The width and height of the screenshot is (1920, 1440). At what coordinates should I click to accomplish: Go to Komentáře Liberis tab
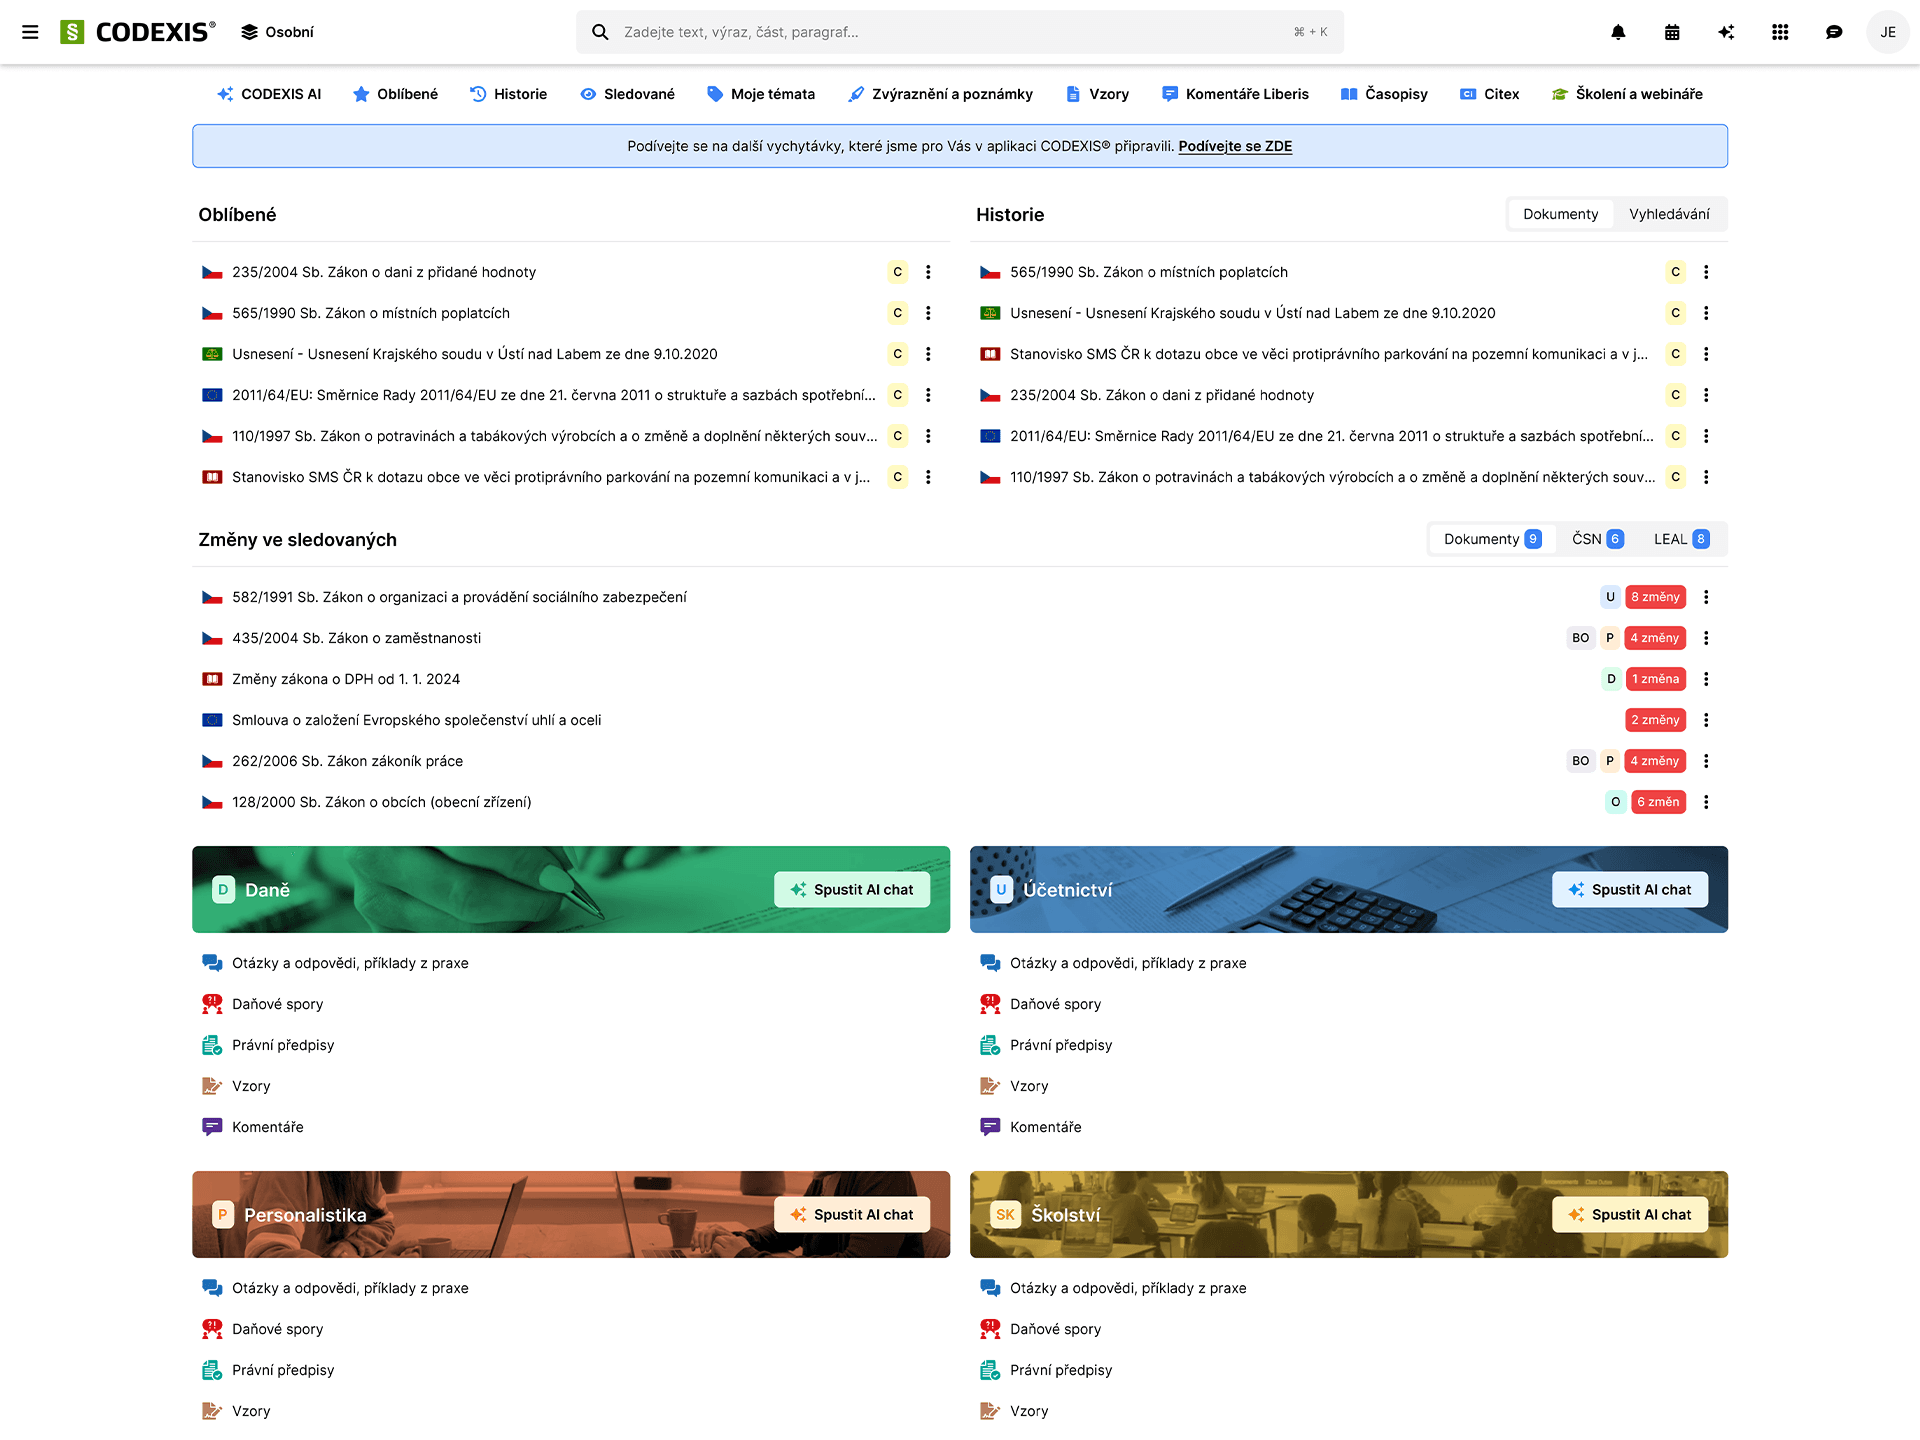click(x=1235, y=94)
